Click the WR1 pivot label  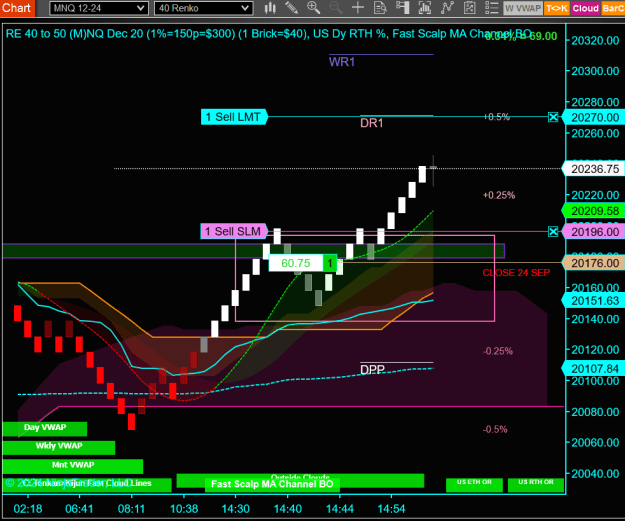(342, 62)
